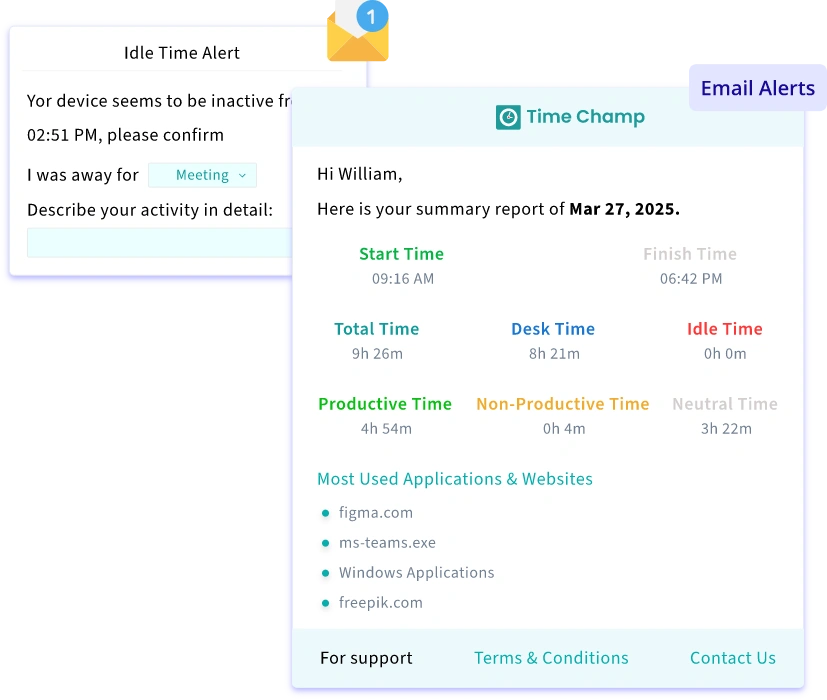The image size is (827, 700).
Task: Click the Start Time showing 09:16 AM
Action: coord(402,278)
